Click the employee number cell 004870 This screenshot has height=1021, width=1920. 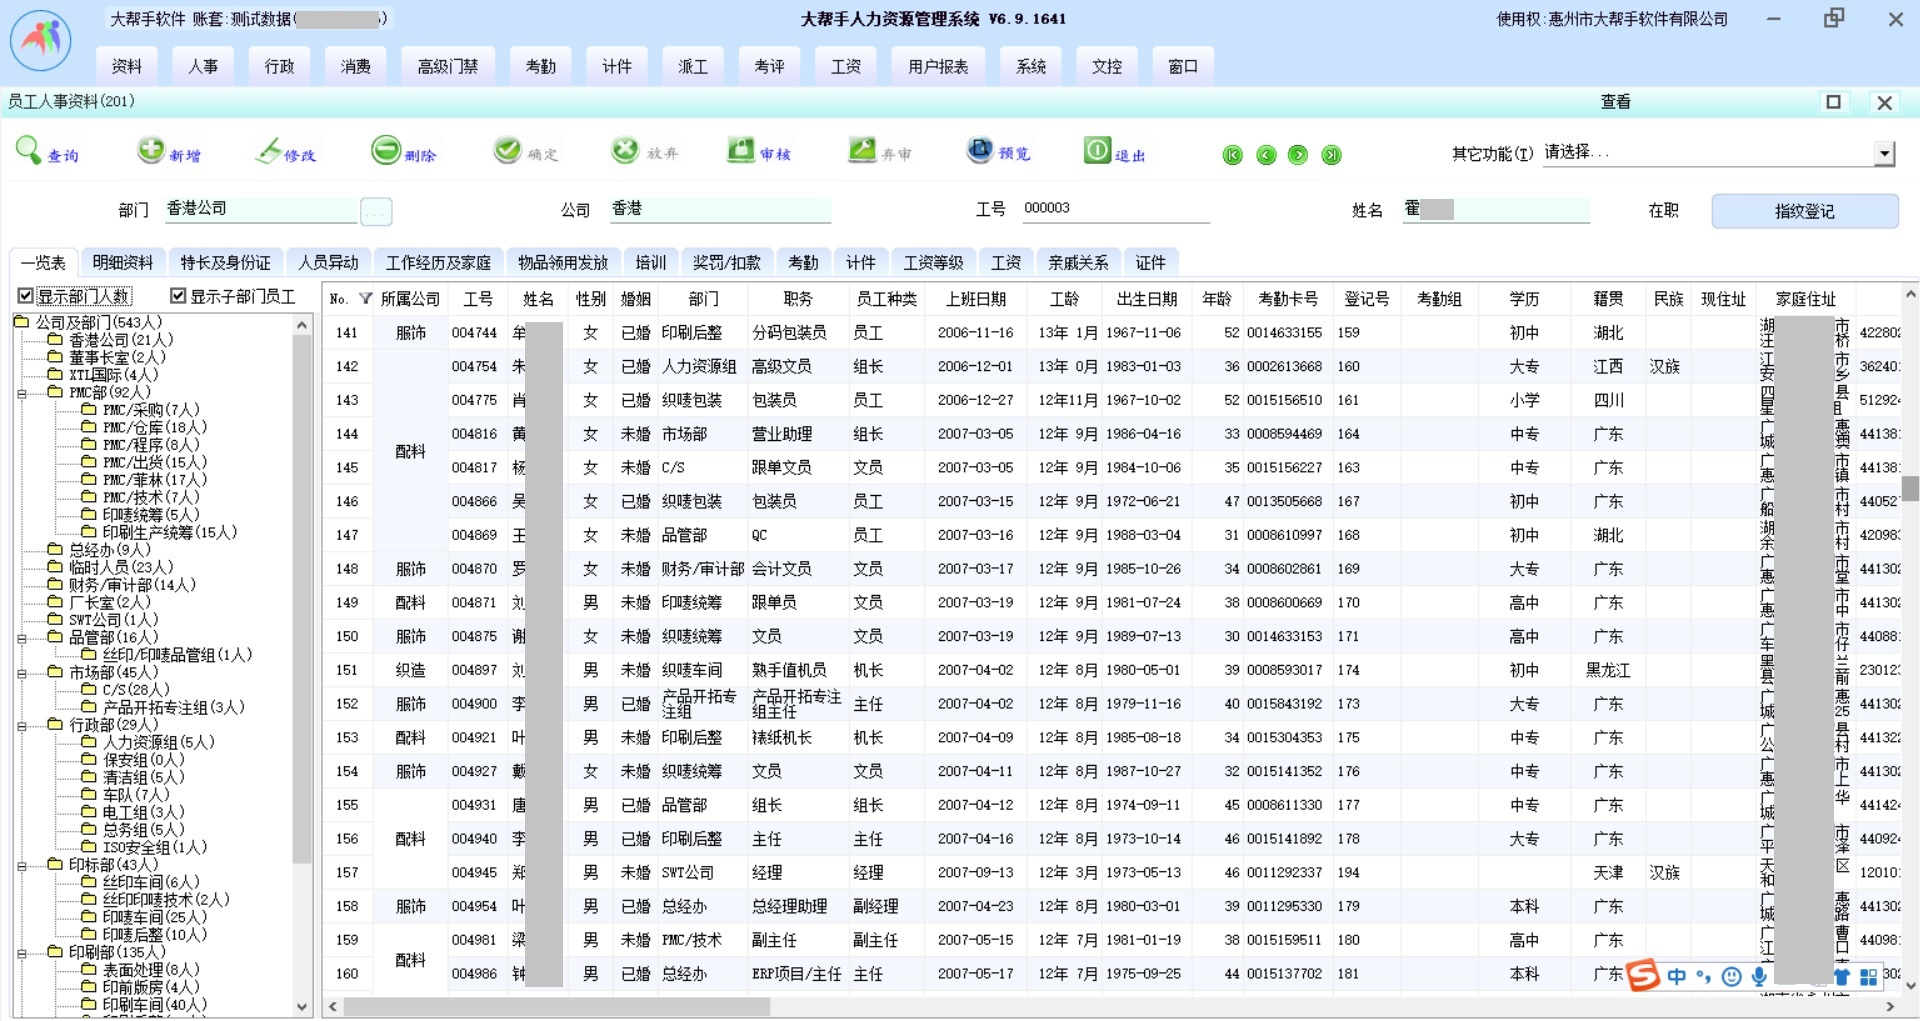tap(474, 569)
